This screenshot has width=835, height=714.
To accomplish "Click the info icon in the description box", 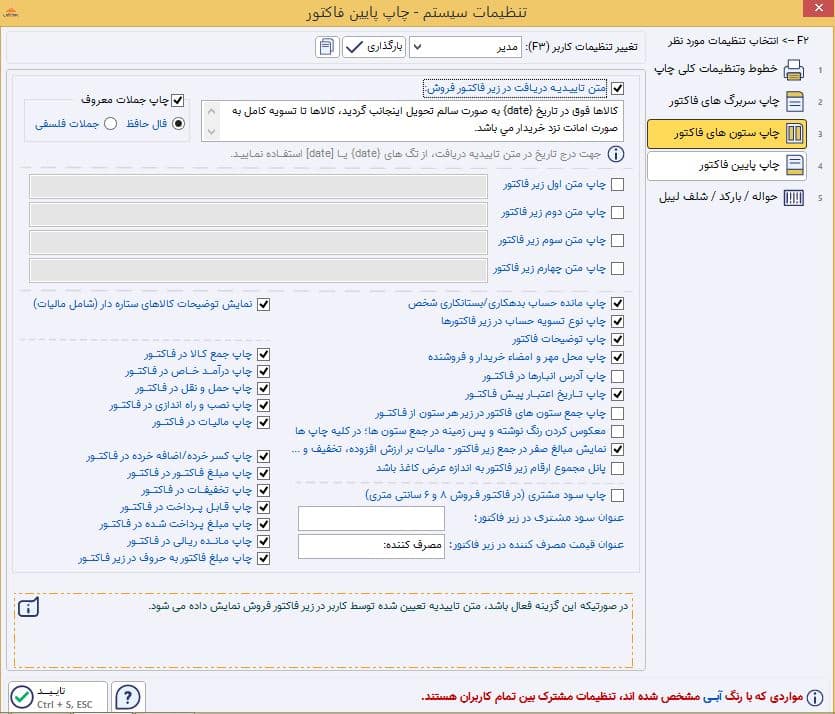I will coord(29,607).
